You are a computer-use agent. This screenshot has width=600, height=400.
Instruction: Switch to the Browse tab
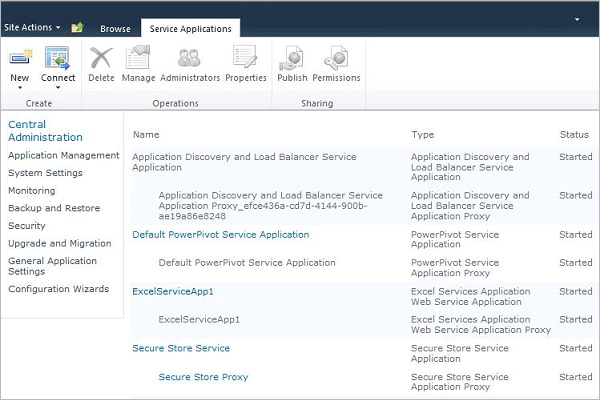[x=115, y=29]
